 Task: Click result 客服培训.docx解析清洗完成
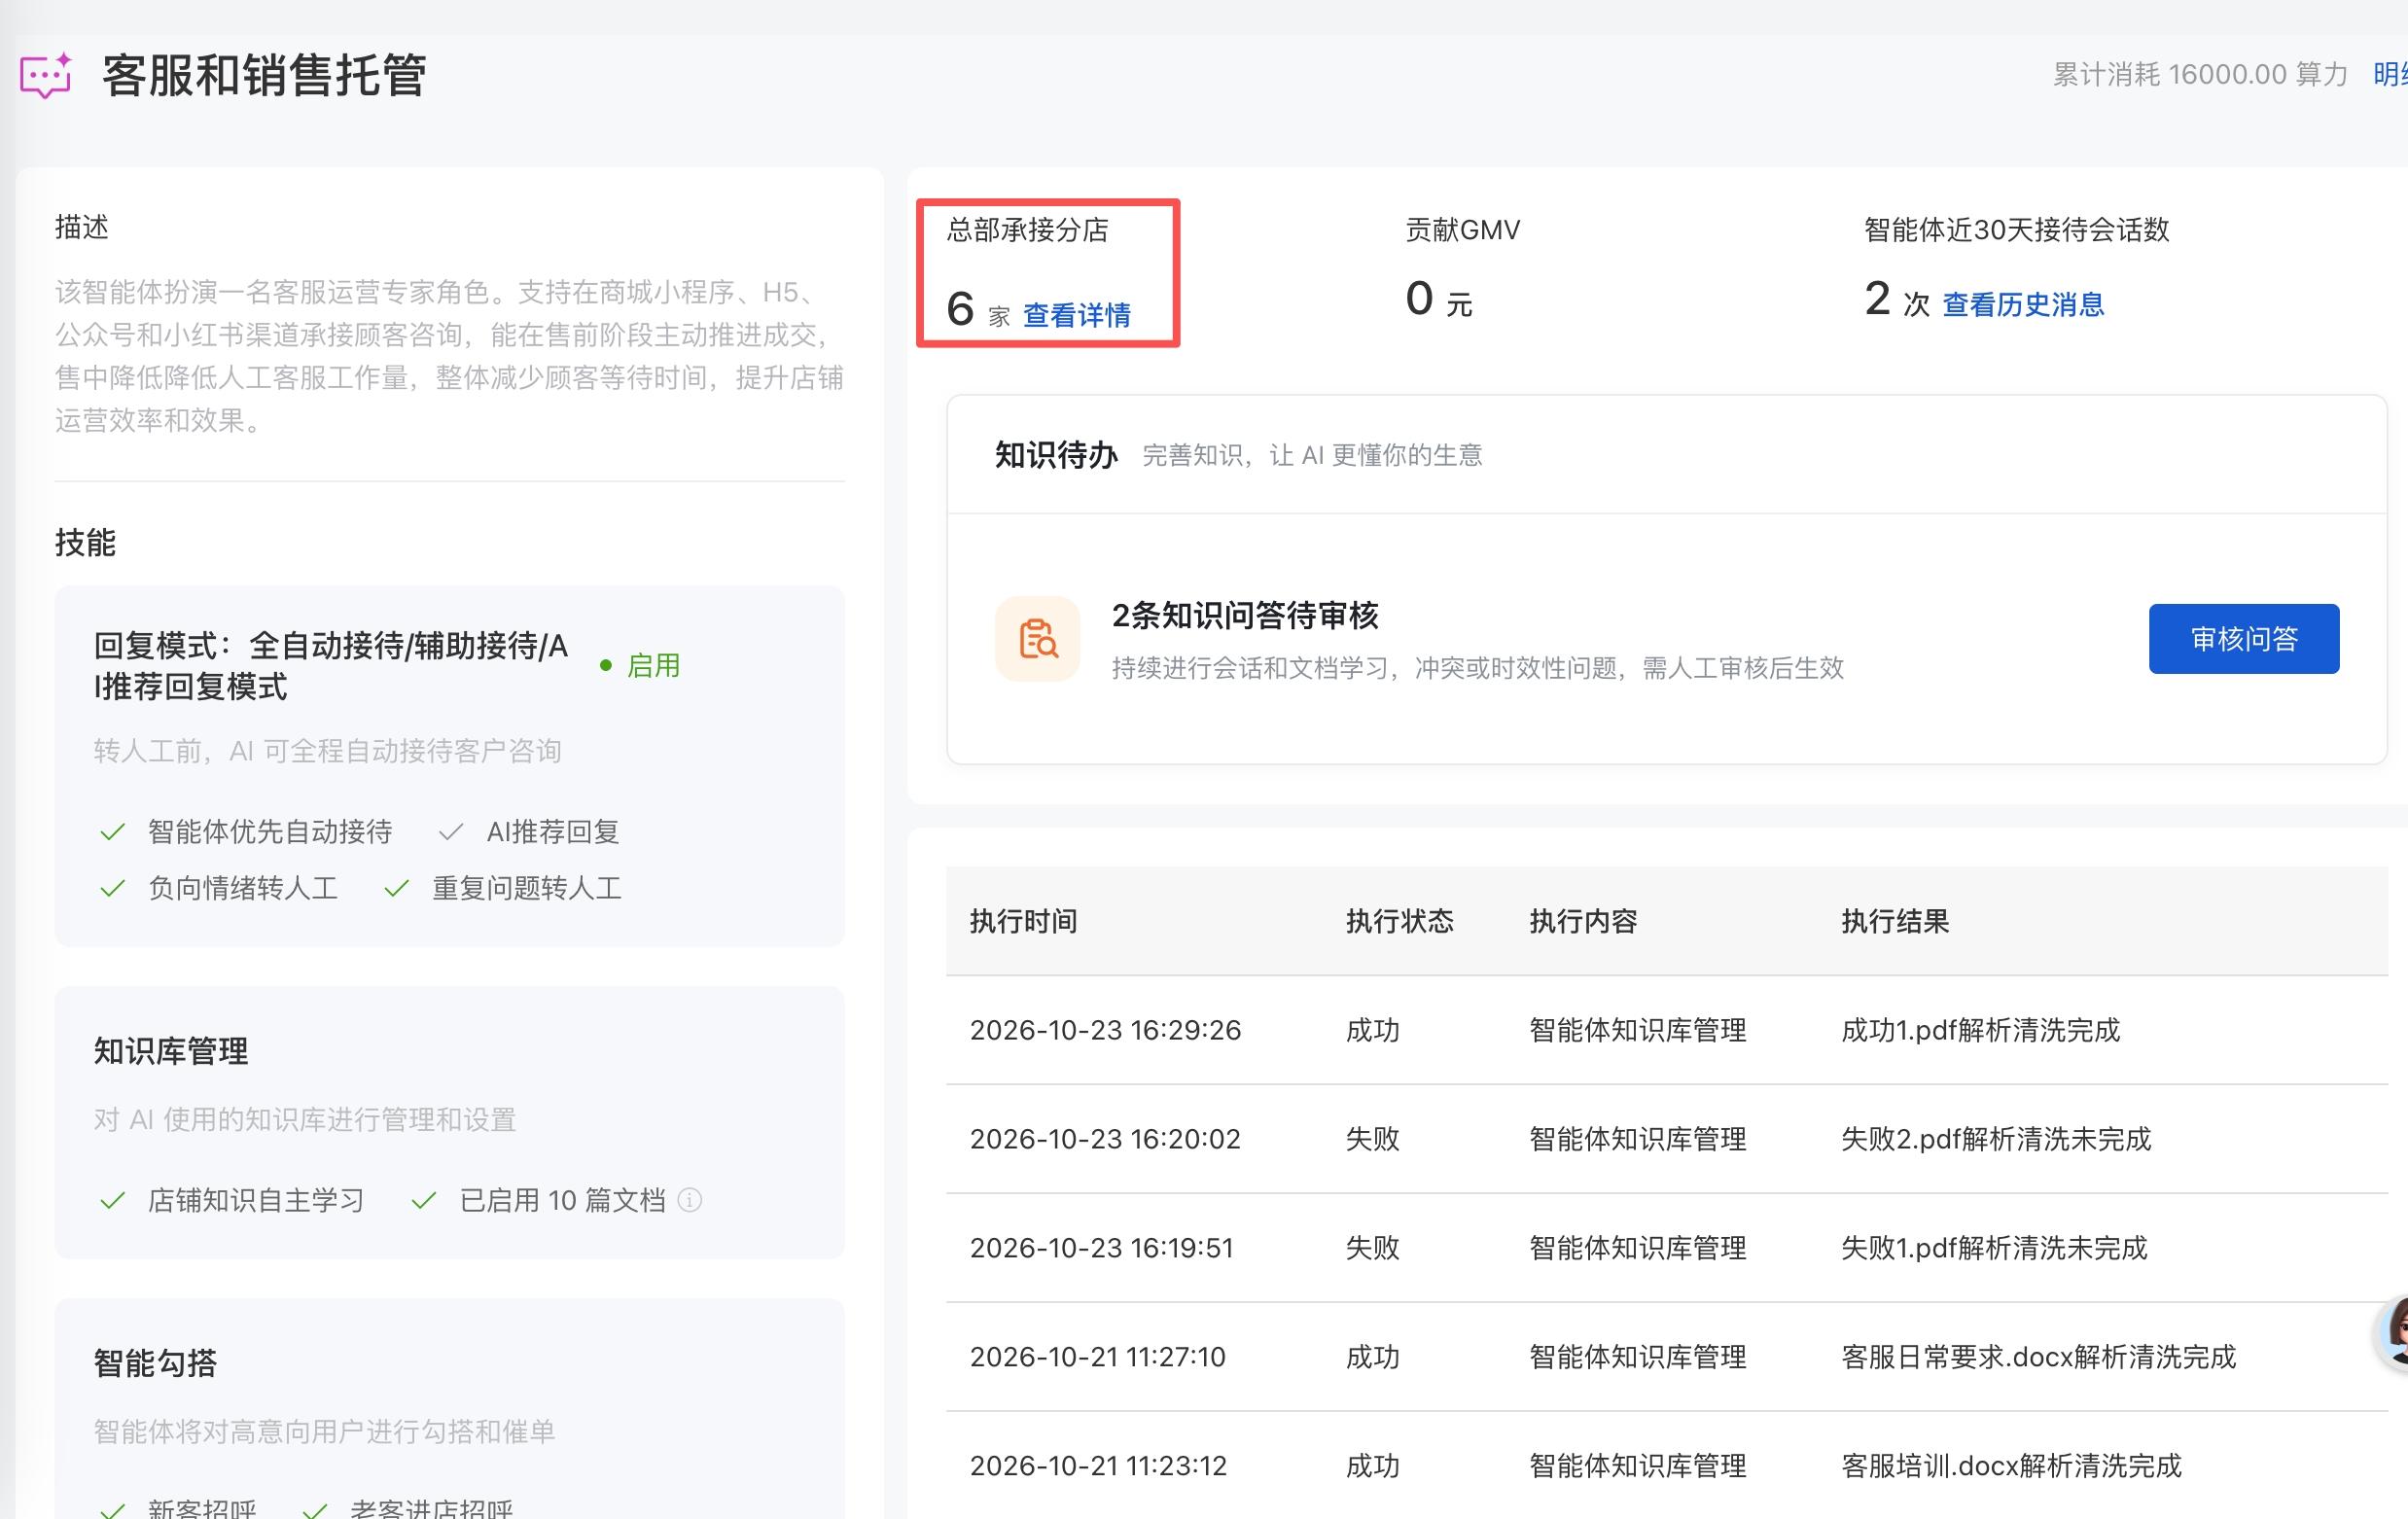tap(2011, 1466)
